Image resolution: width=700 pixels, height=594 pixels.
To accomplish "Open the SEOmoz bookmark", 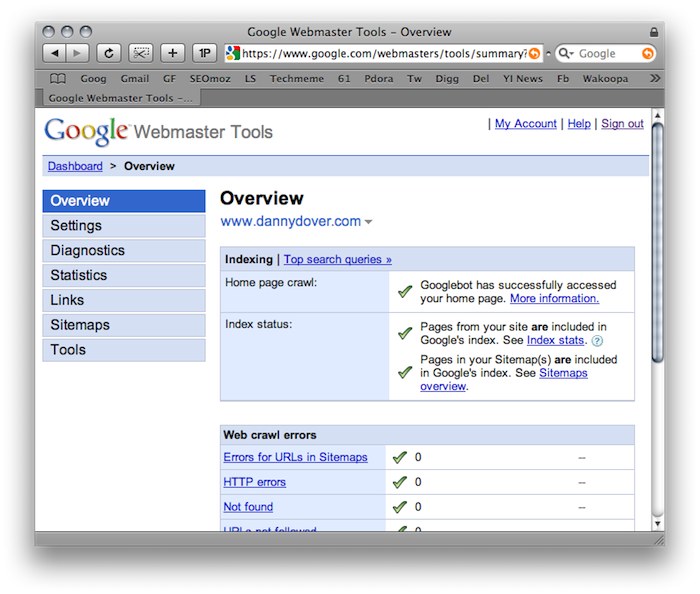I will [210, 79].
